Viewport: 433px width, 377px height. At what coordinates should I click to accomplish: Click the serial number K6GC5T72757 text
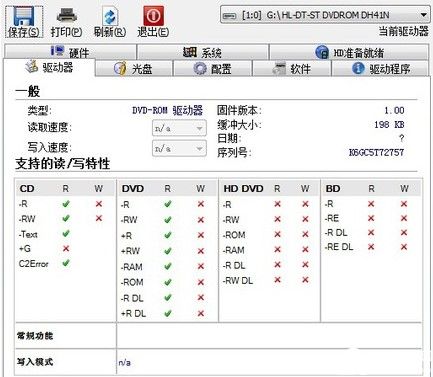tap(376, 153)
